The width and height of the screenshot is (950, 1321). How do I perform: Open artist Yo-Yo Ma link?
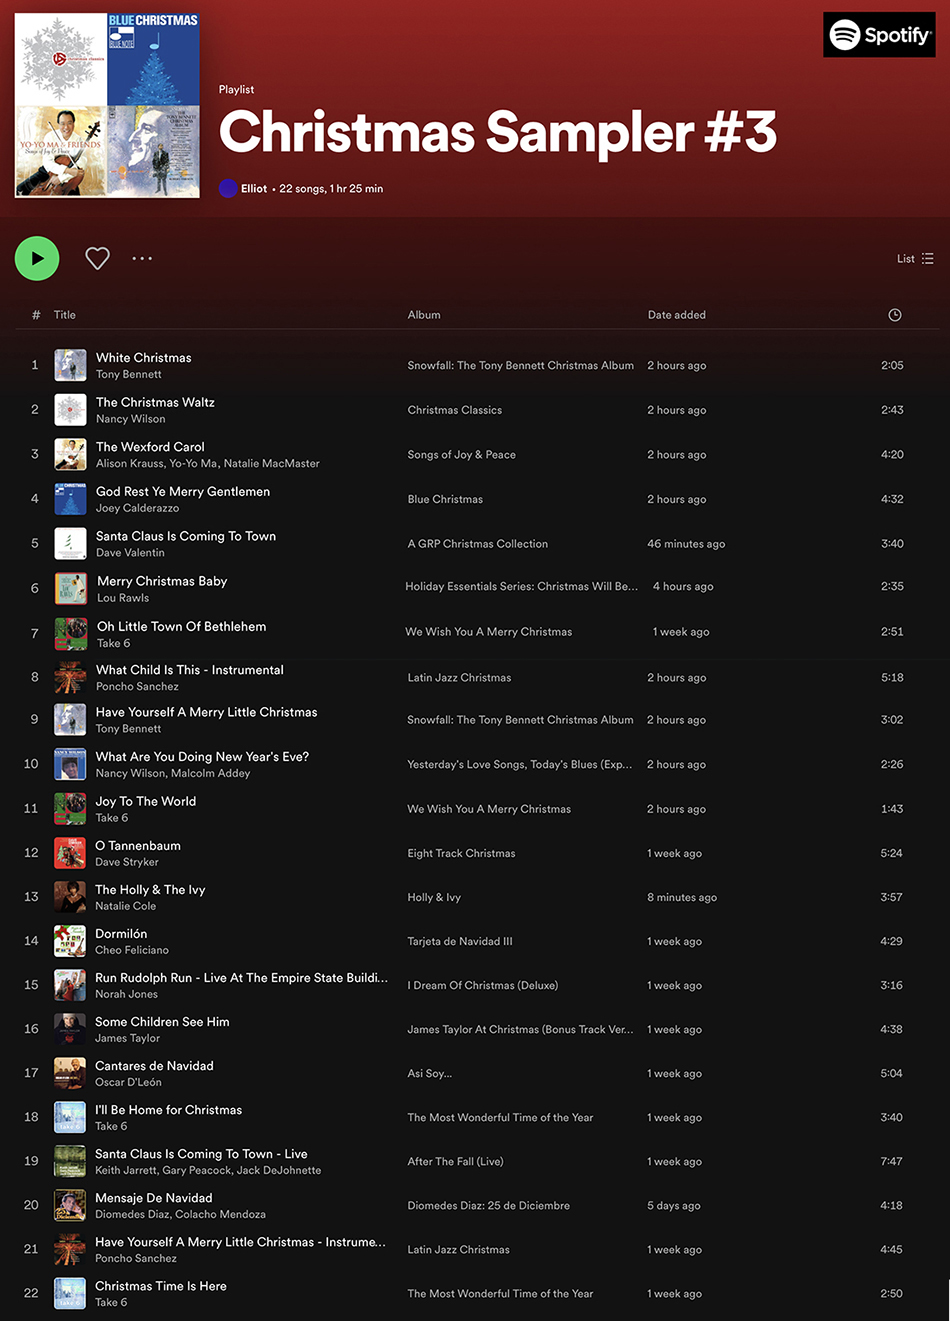[x=194, y=464]
